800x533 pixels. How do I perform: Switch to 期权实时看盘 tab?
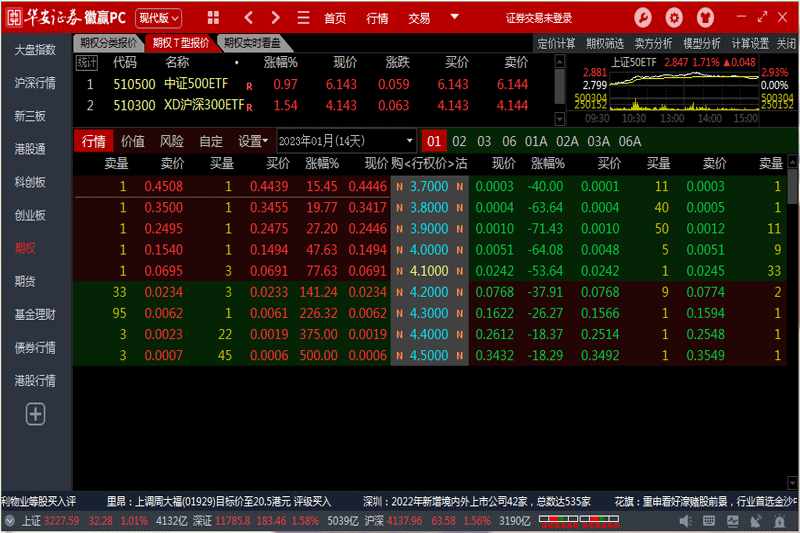tap(252, 43)
